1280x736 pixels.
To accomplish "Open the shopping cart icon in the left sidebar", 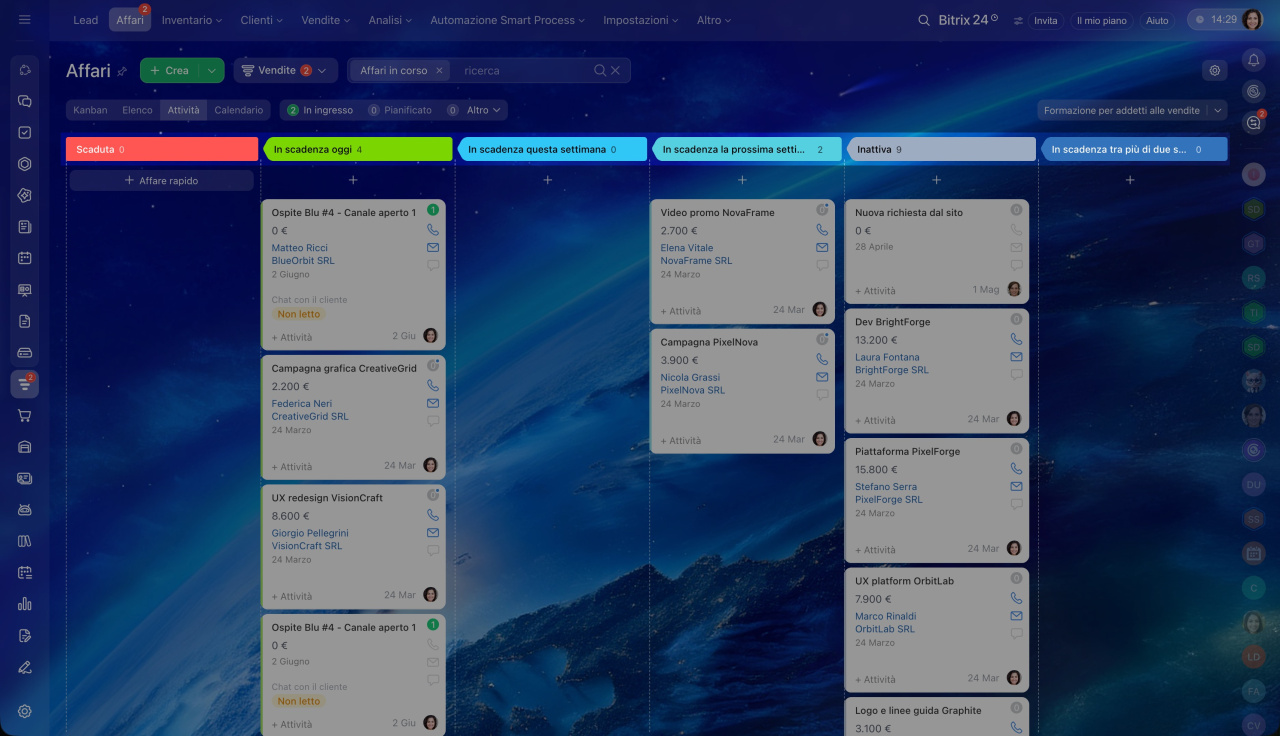I will click(x=25, y=416).
